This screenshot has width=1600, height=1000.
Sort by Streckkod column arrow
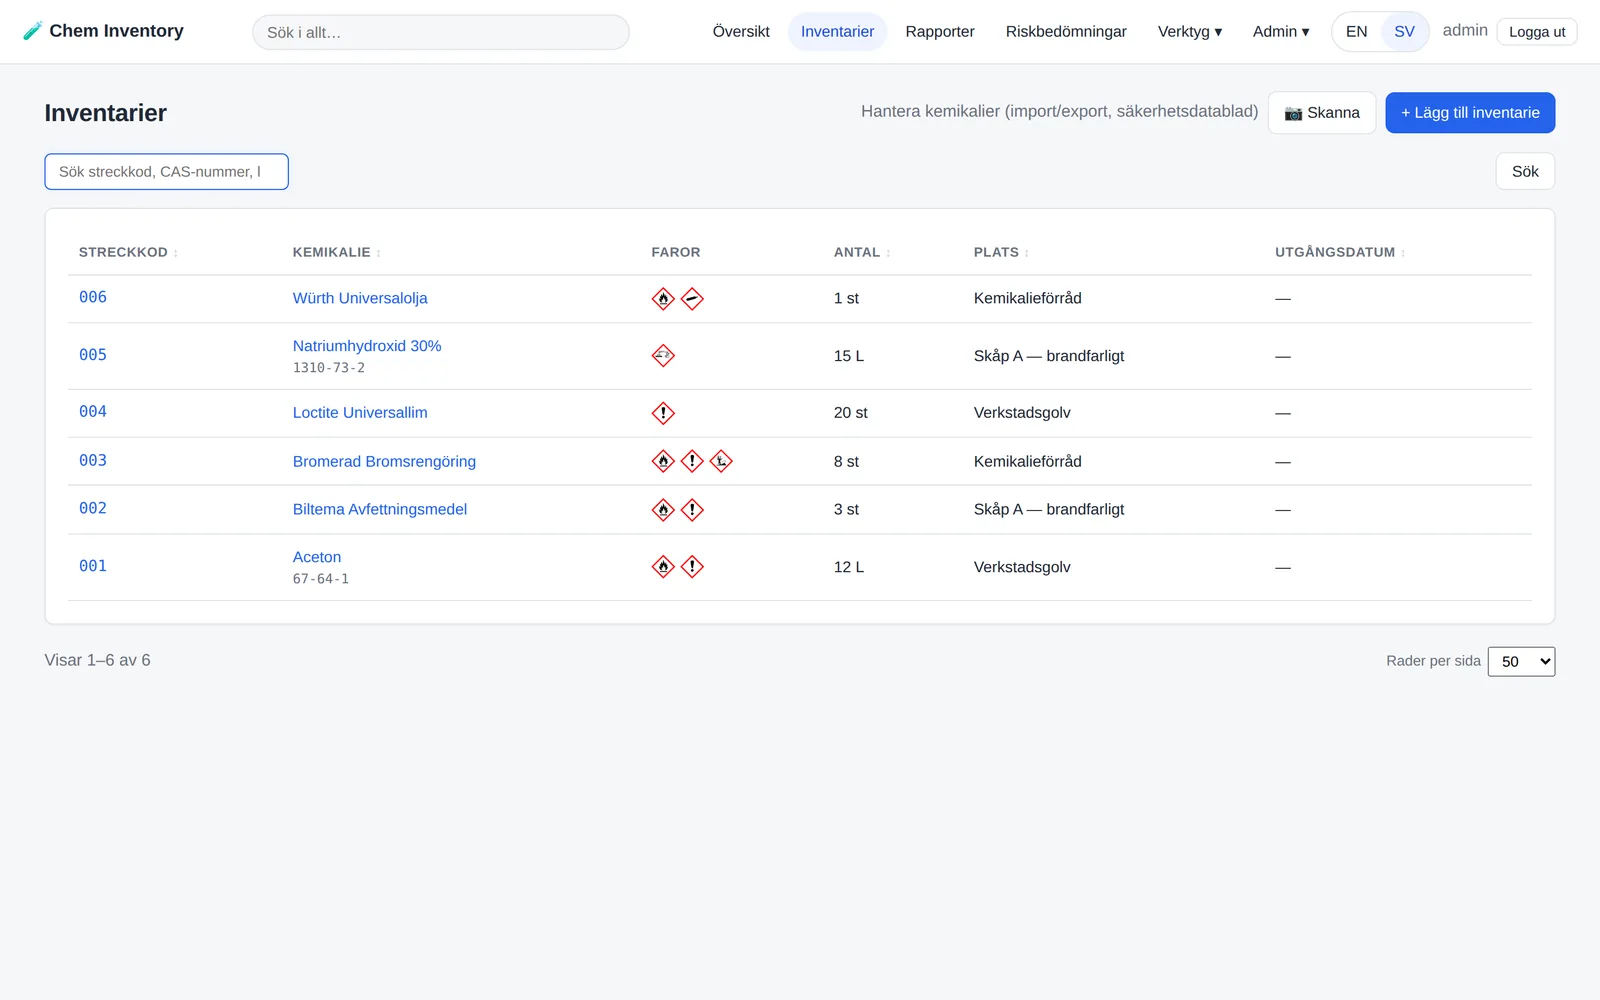(176, 253)
